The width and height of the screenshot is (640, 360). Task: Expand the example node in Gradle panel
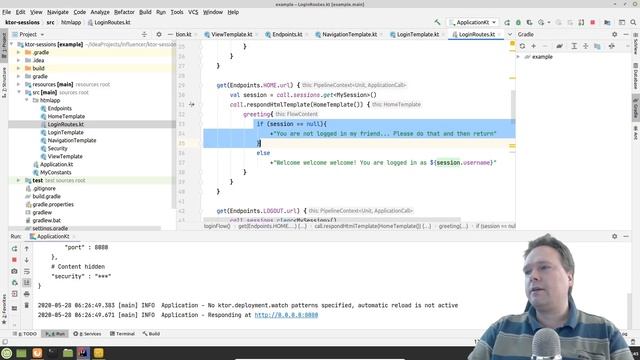(519, 57)
